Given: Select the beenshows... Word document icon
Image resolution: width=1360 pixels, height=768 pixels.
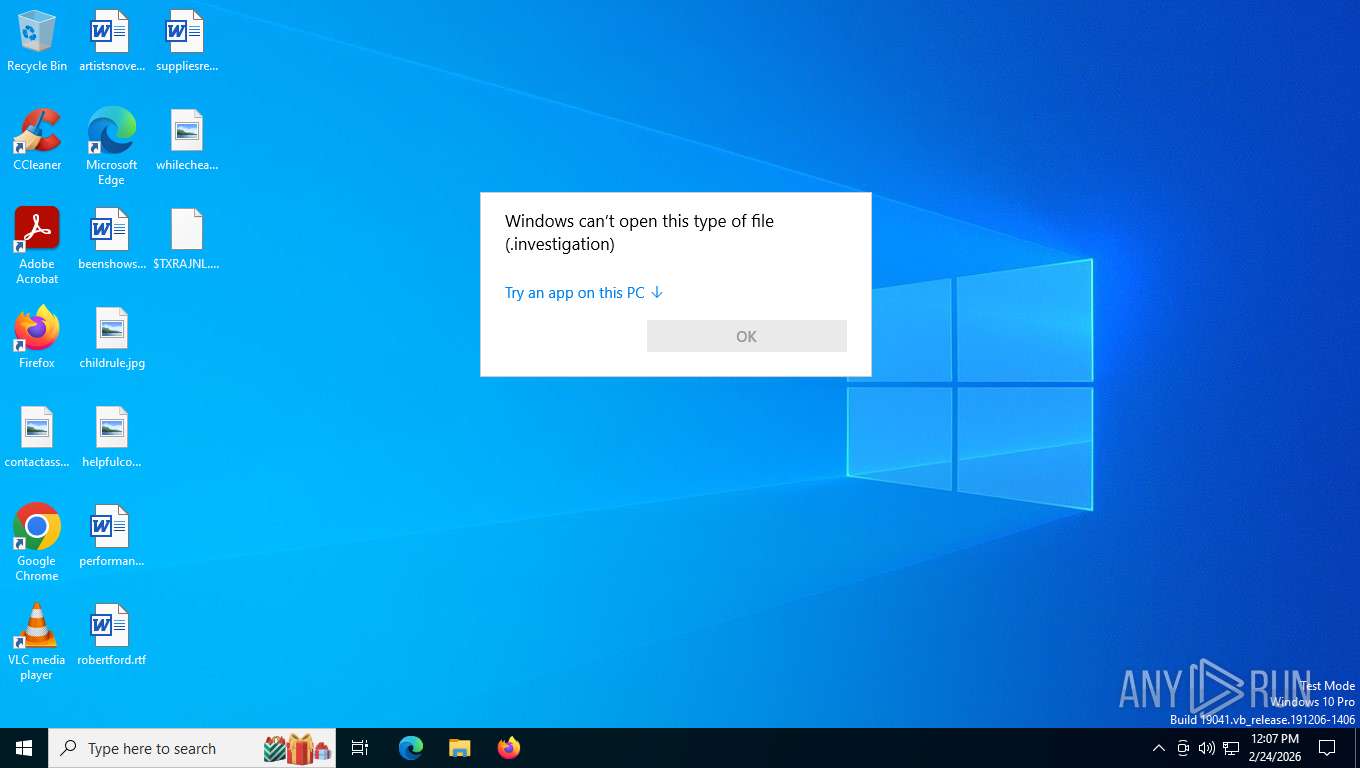Looking at the screenshot, I should pos(111,239).
